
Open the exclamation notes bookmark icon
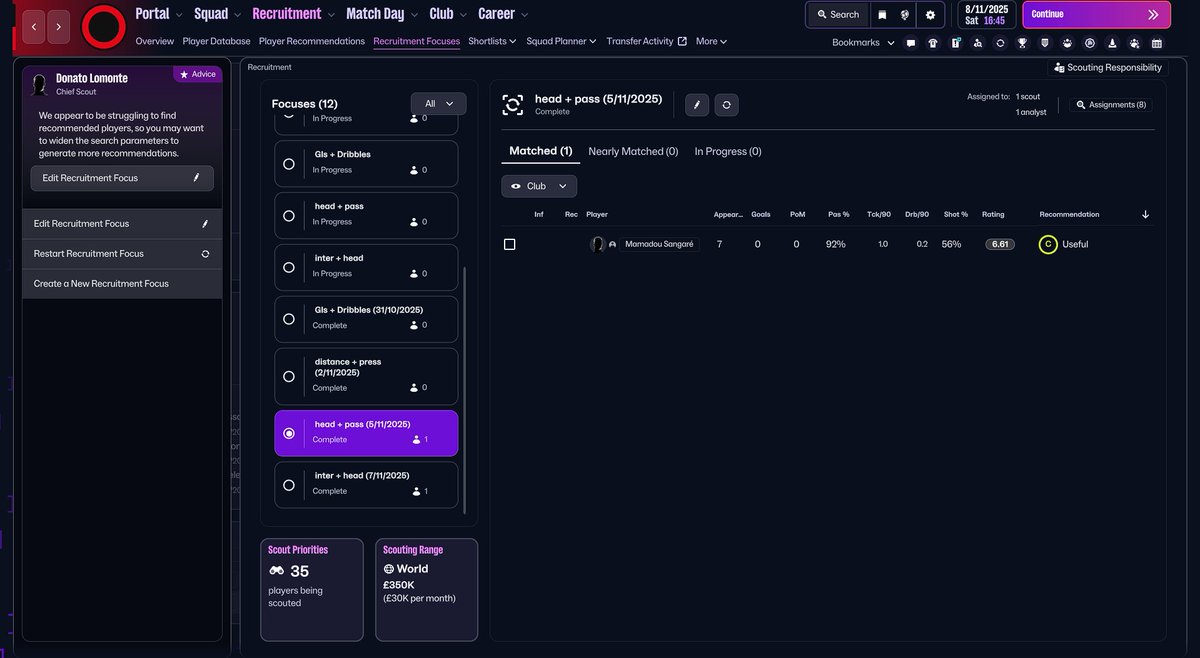(956, 43)
